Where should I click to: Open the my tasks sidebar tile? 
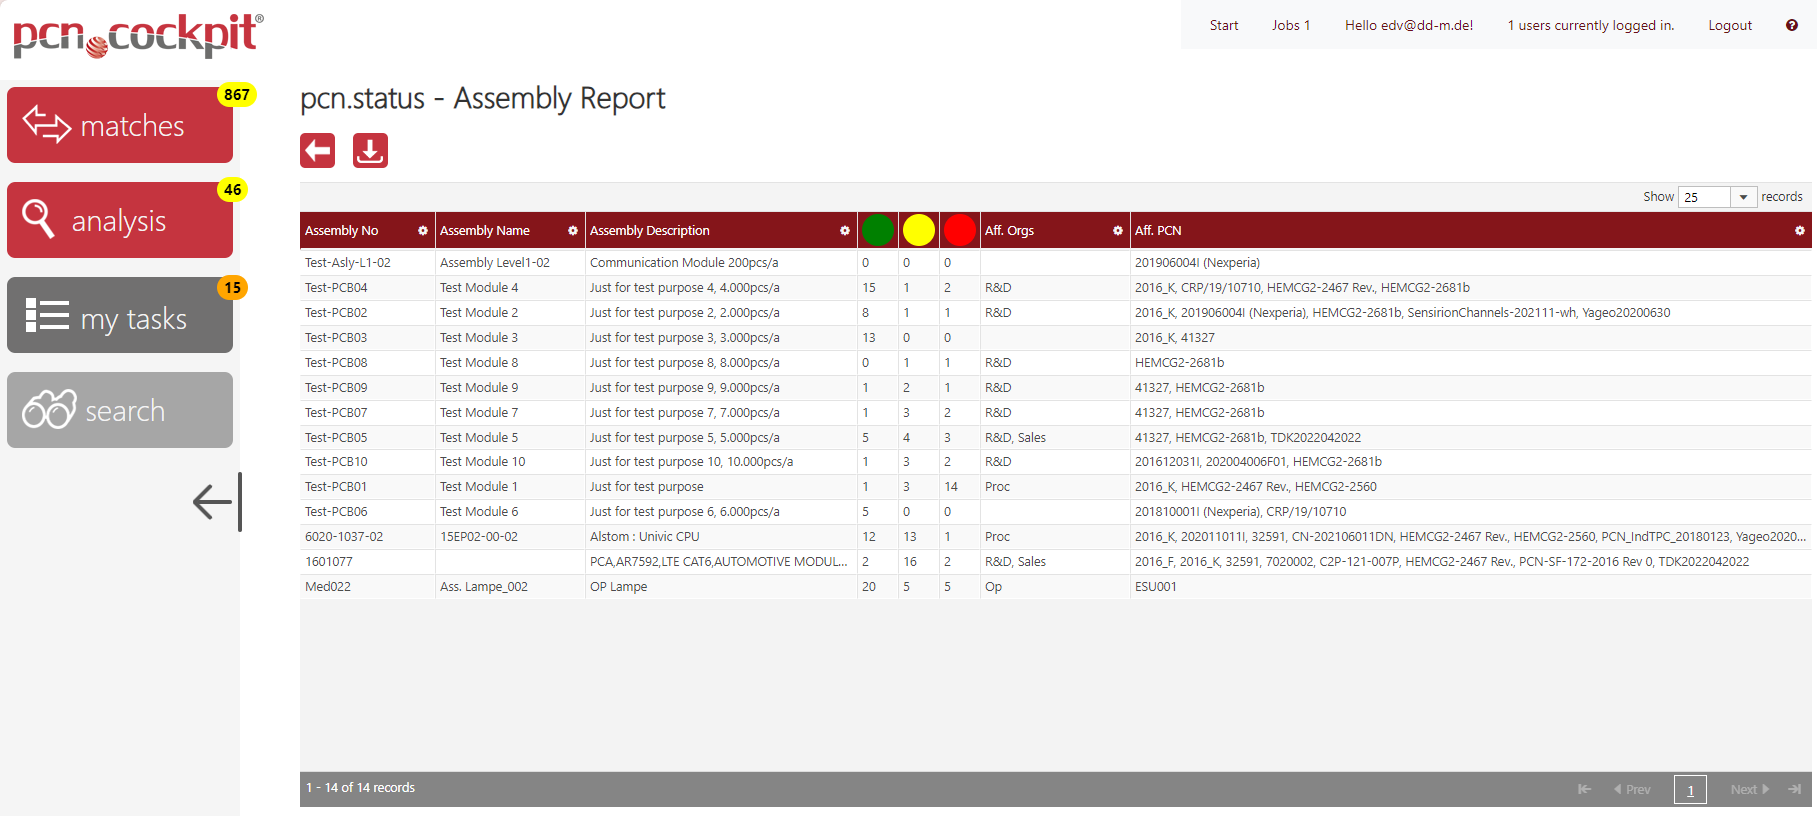[120, 315]
